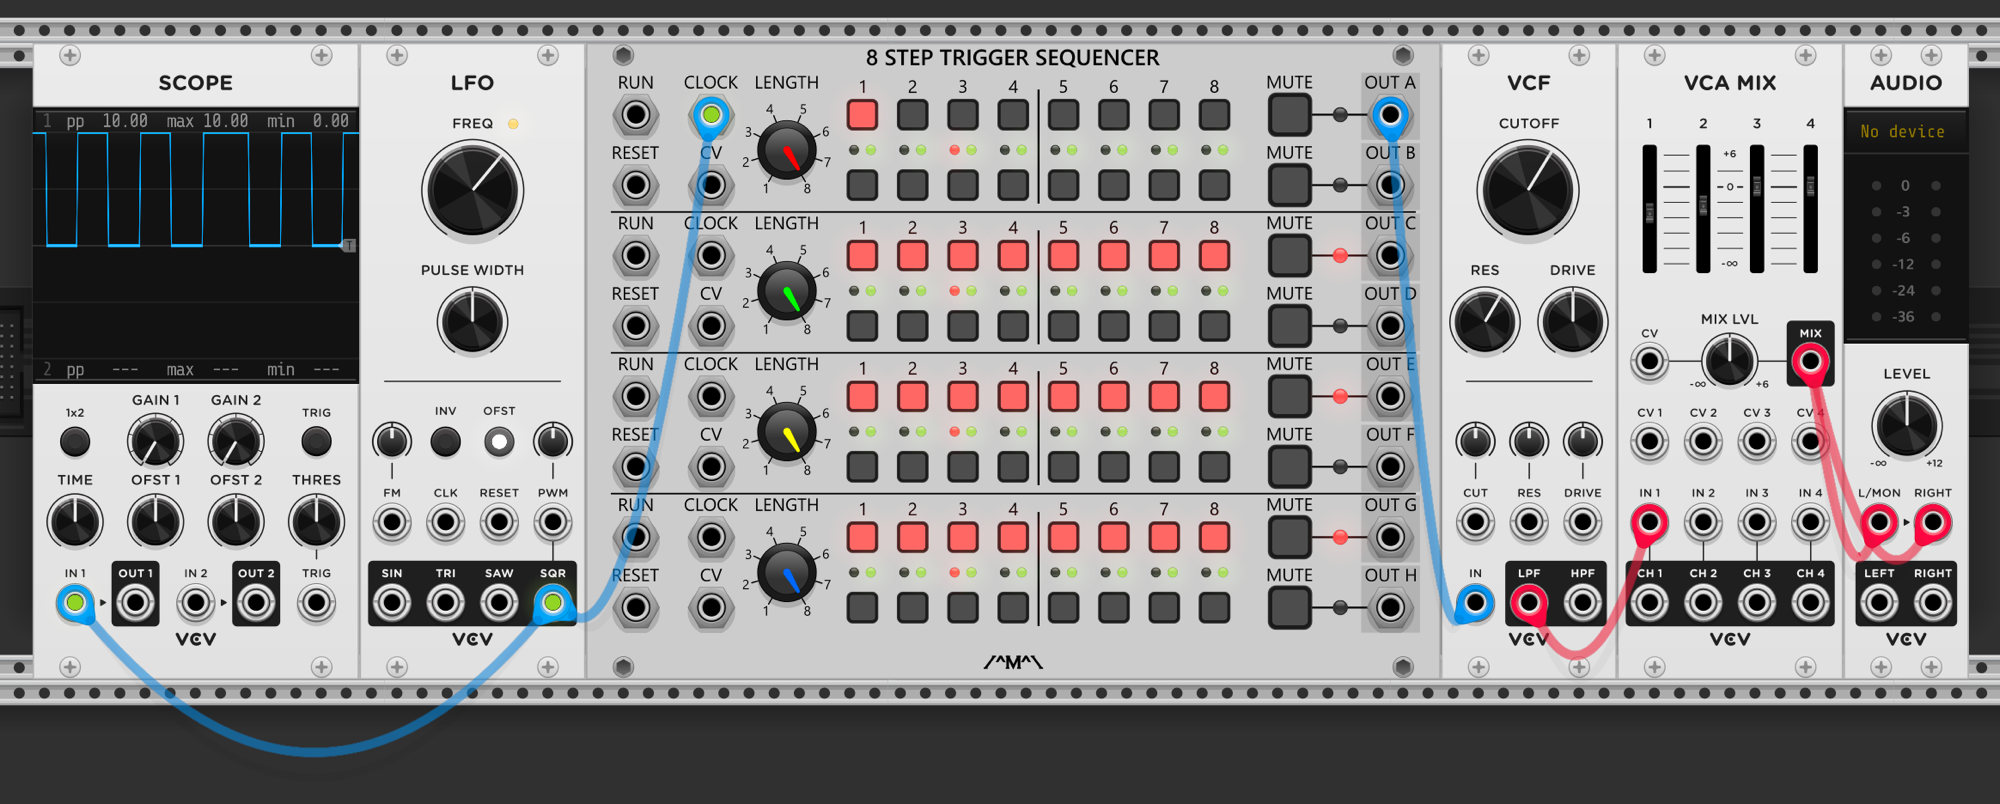Click the Audio L/MON input jack
2000x804 pixels.
tap(1879, 522)
